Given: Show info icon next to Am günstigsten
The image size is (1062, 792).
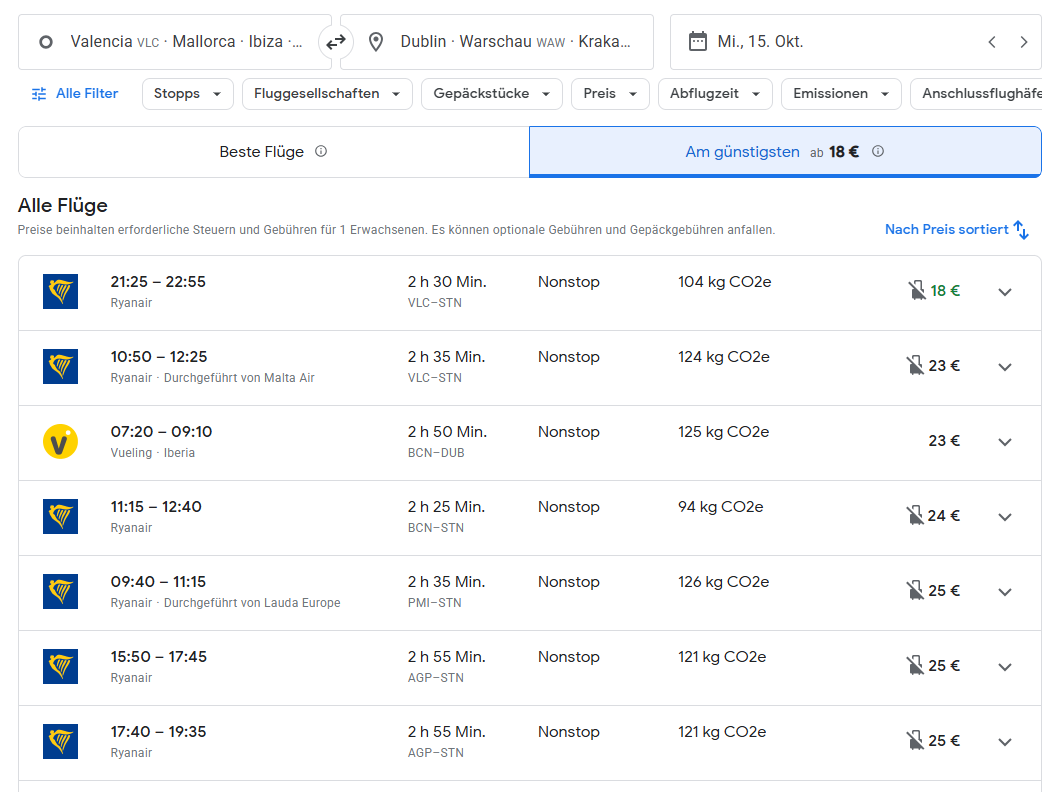Looking at the screenshot, I should coord(878,151).
